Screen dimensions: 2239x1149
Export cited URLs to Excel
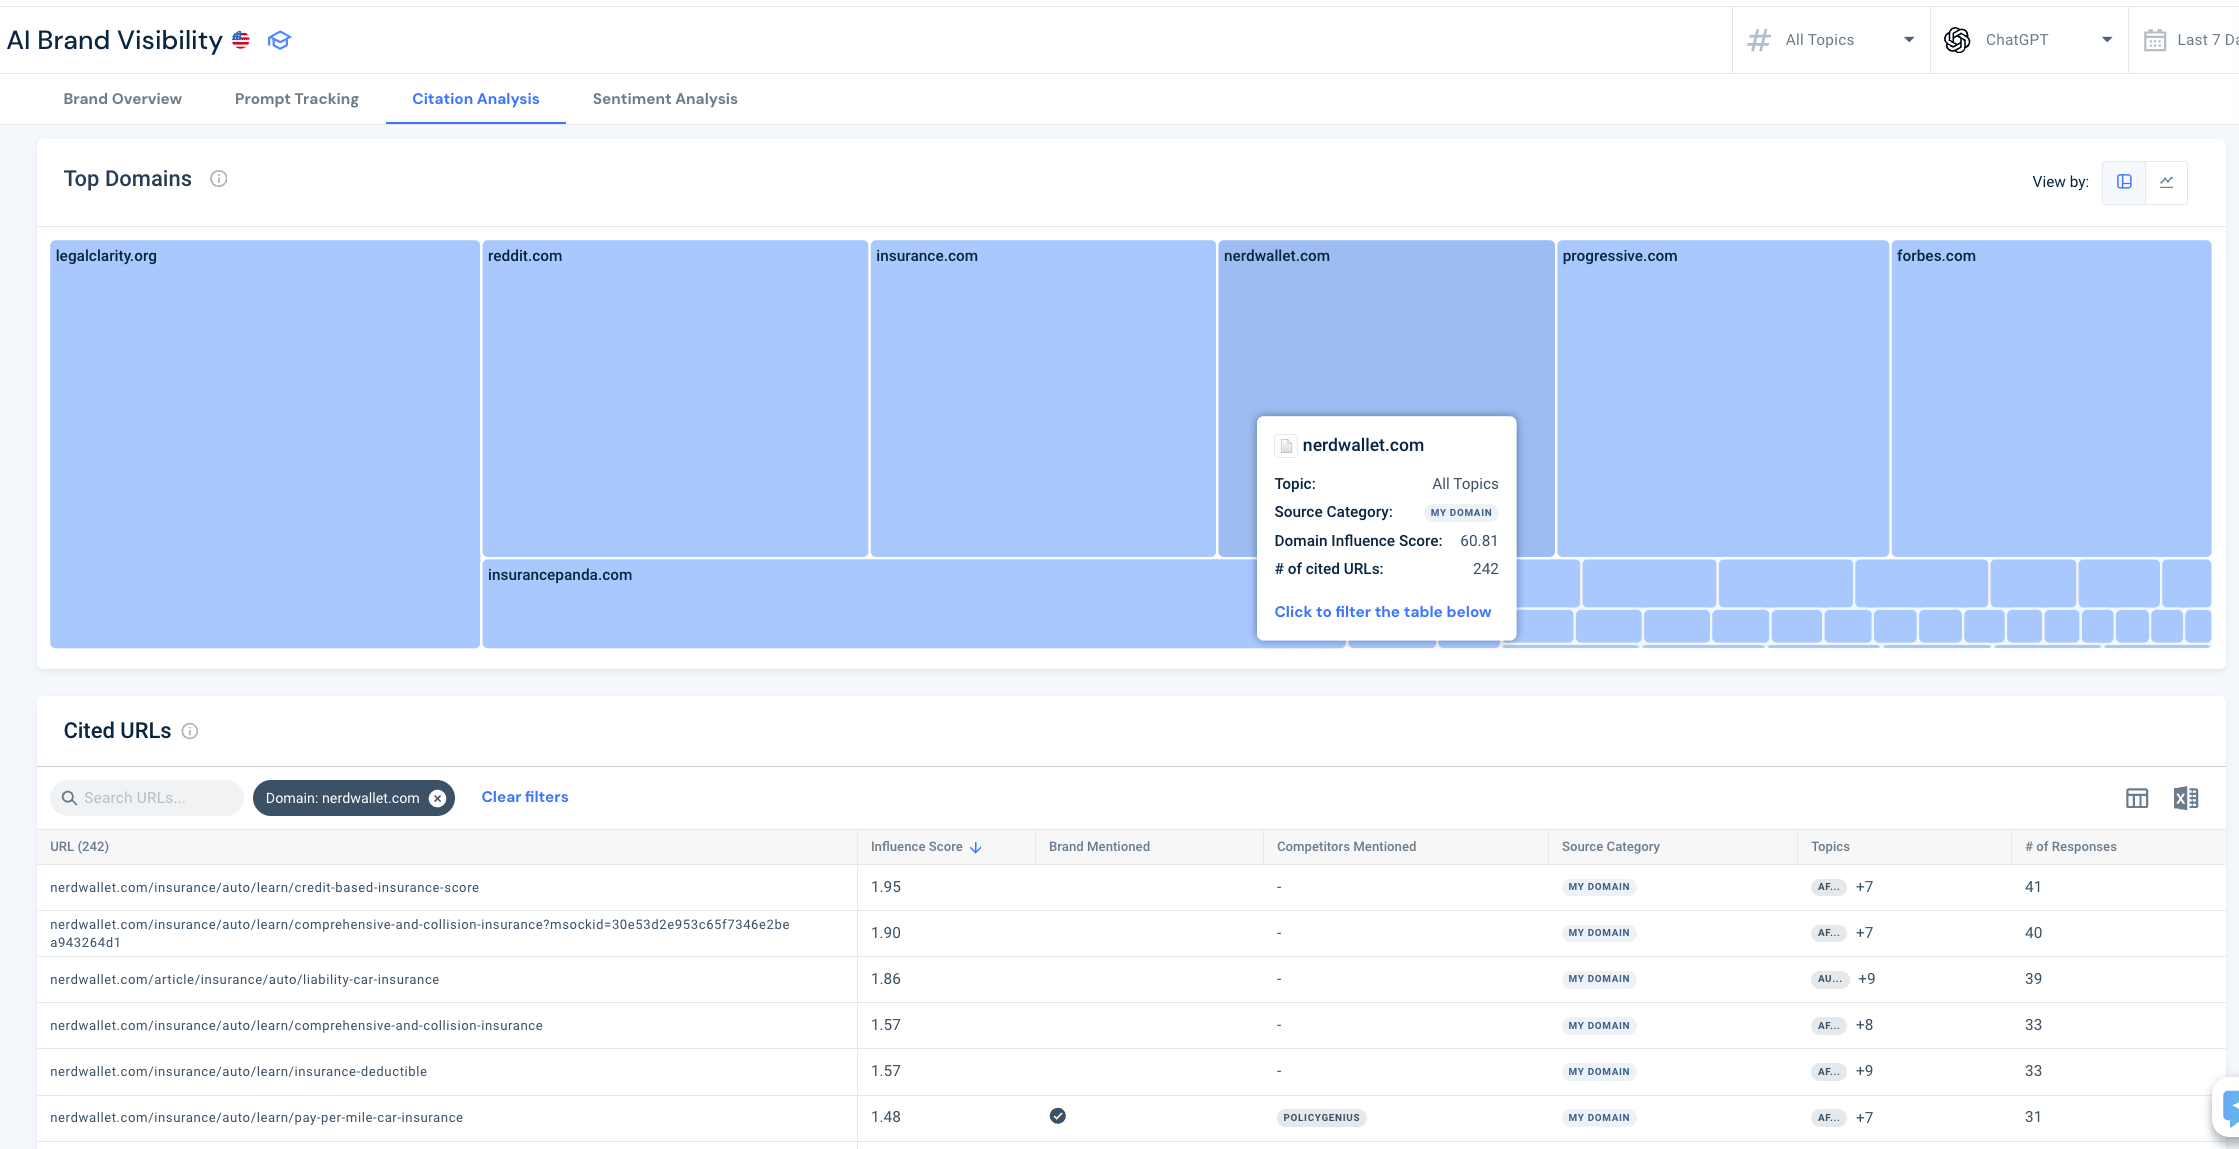pyautogui.click(x=2186, y=798)
